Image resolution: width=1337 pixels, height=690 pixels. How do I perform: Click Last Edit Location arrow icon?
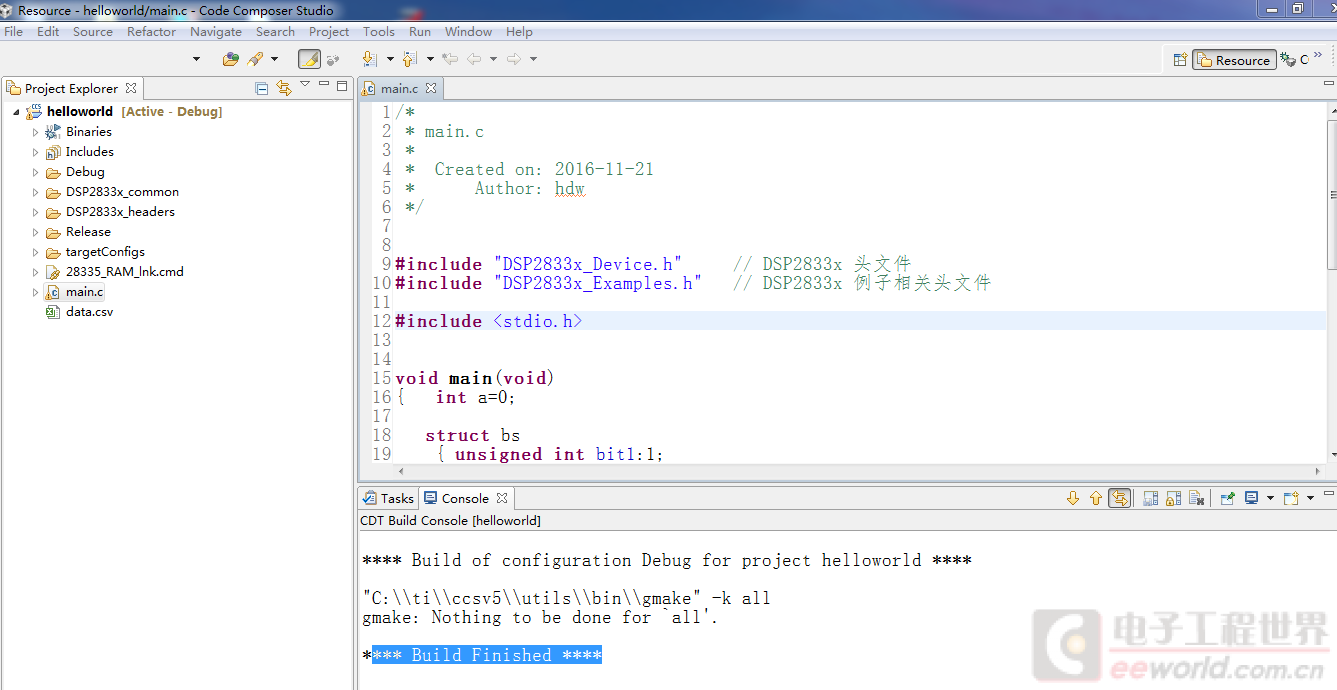coord(450,59)
